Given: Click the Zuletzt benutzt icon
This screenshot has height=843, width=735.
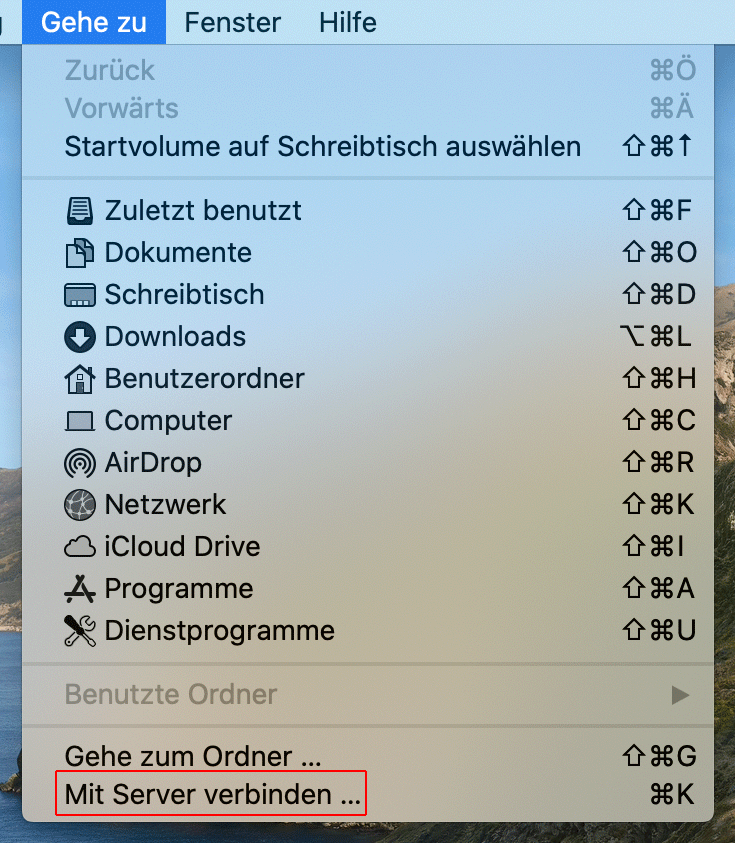Looking at the screenshot, I should (80, 210).
